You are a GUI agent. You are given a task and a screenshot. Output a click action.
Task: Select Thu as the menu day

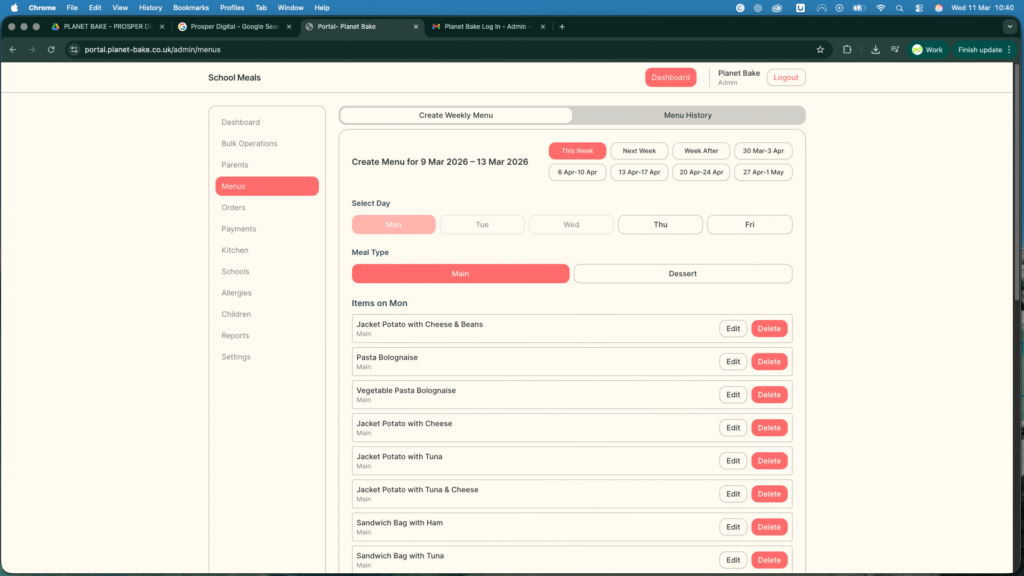tap(660, 225)
